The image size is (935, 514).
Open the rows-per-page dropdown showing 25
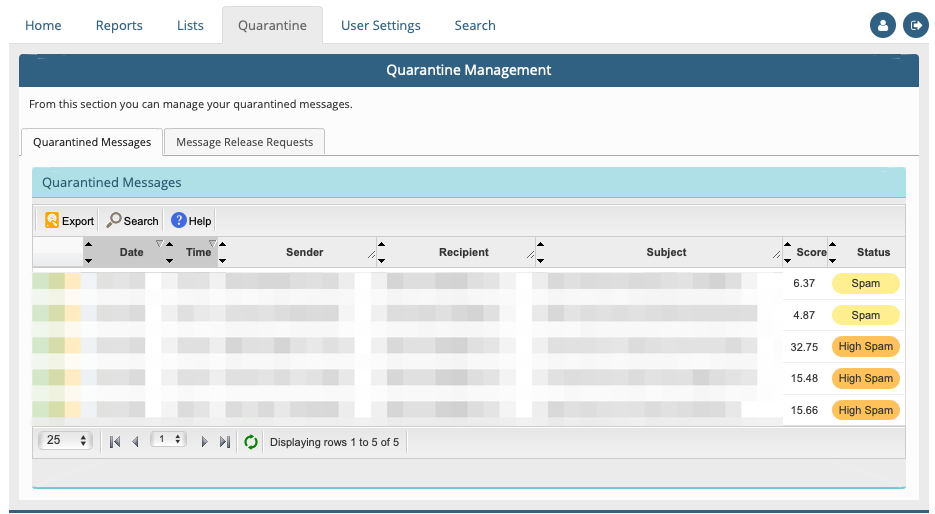[66, 441]
